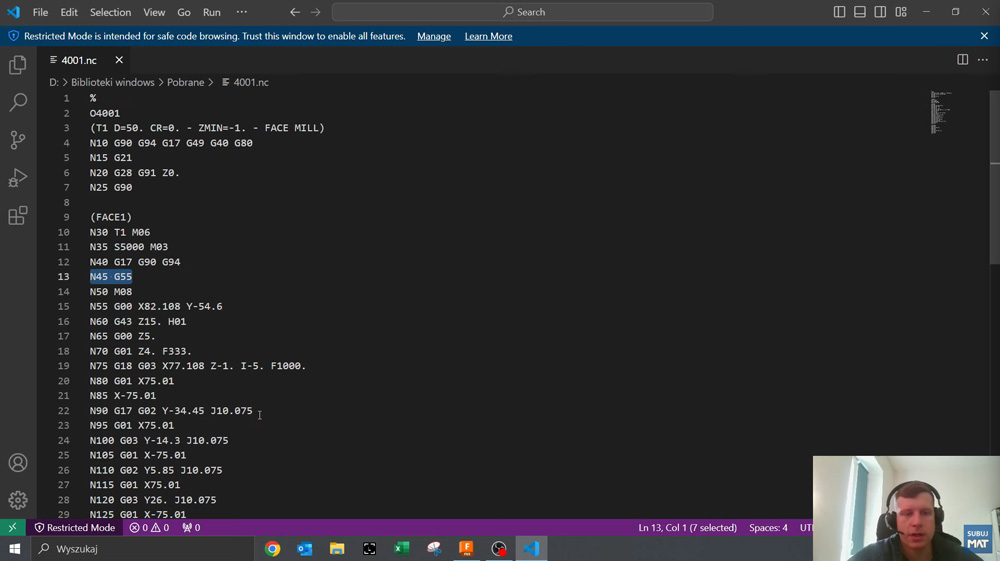Open the Manage gear icon
This screenshot has width=1000, height=561.
(x=18, y=500)
